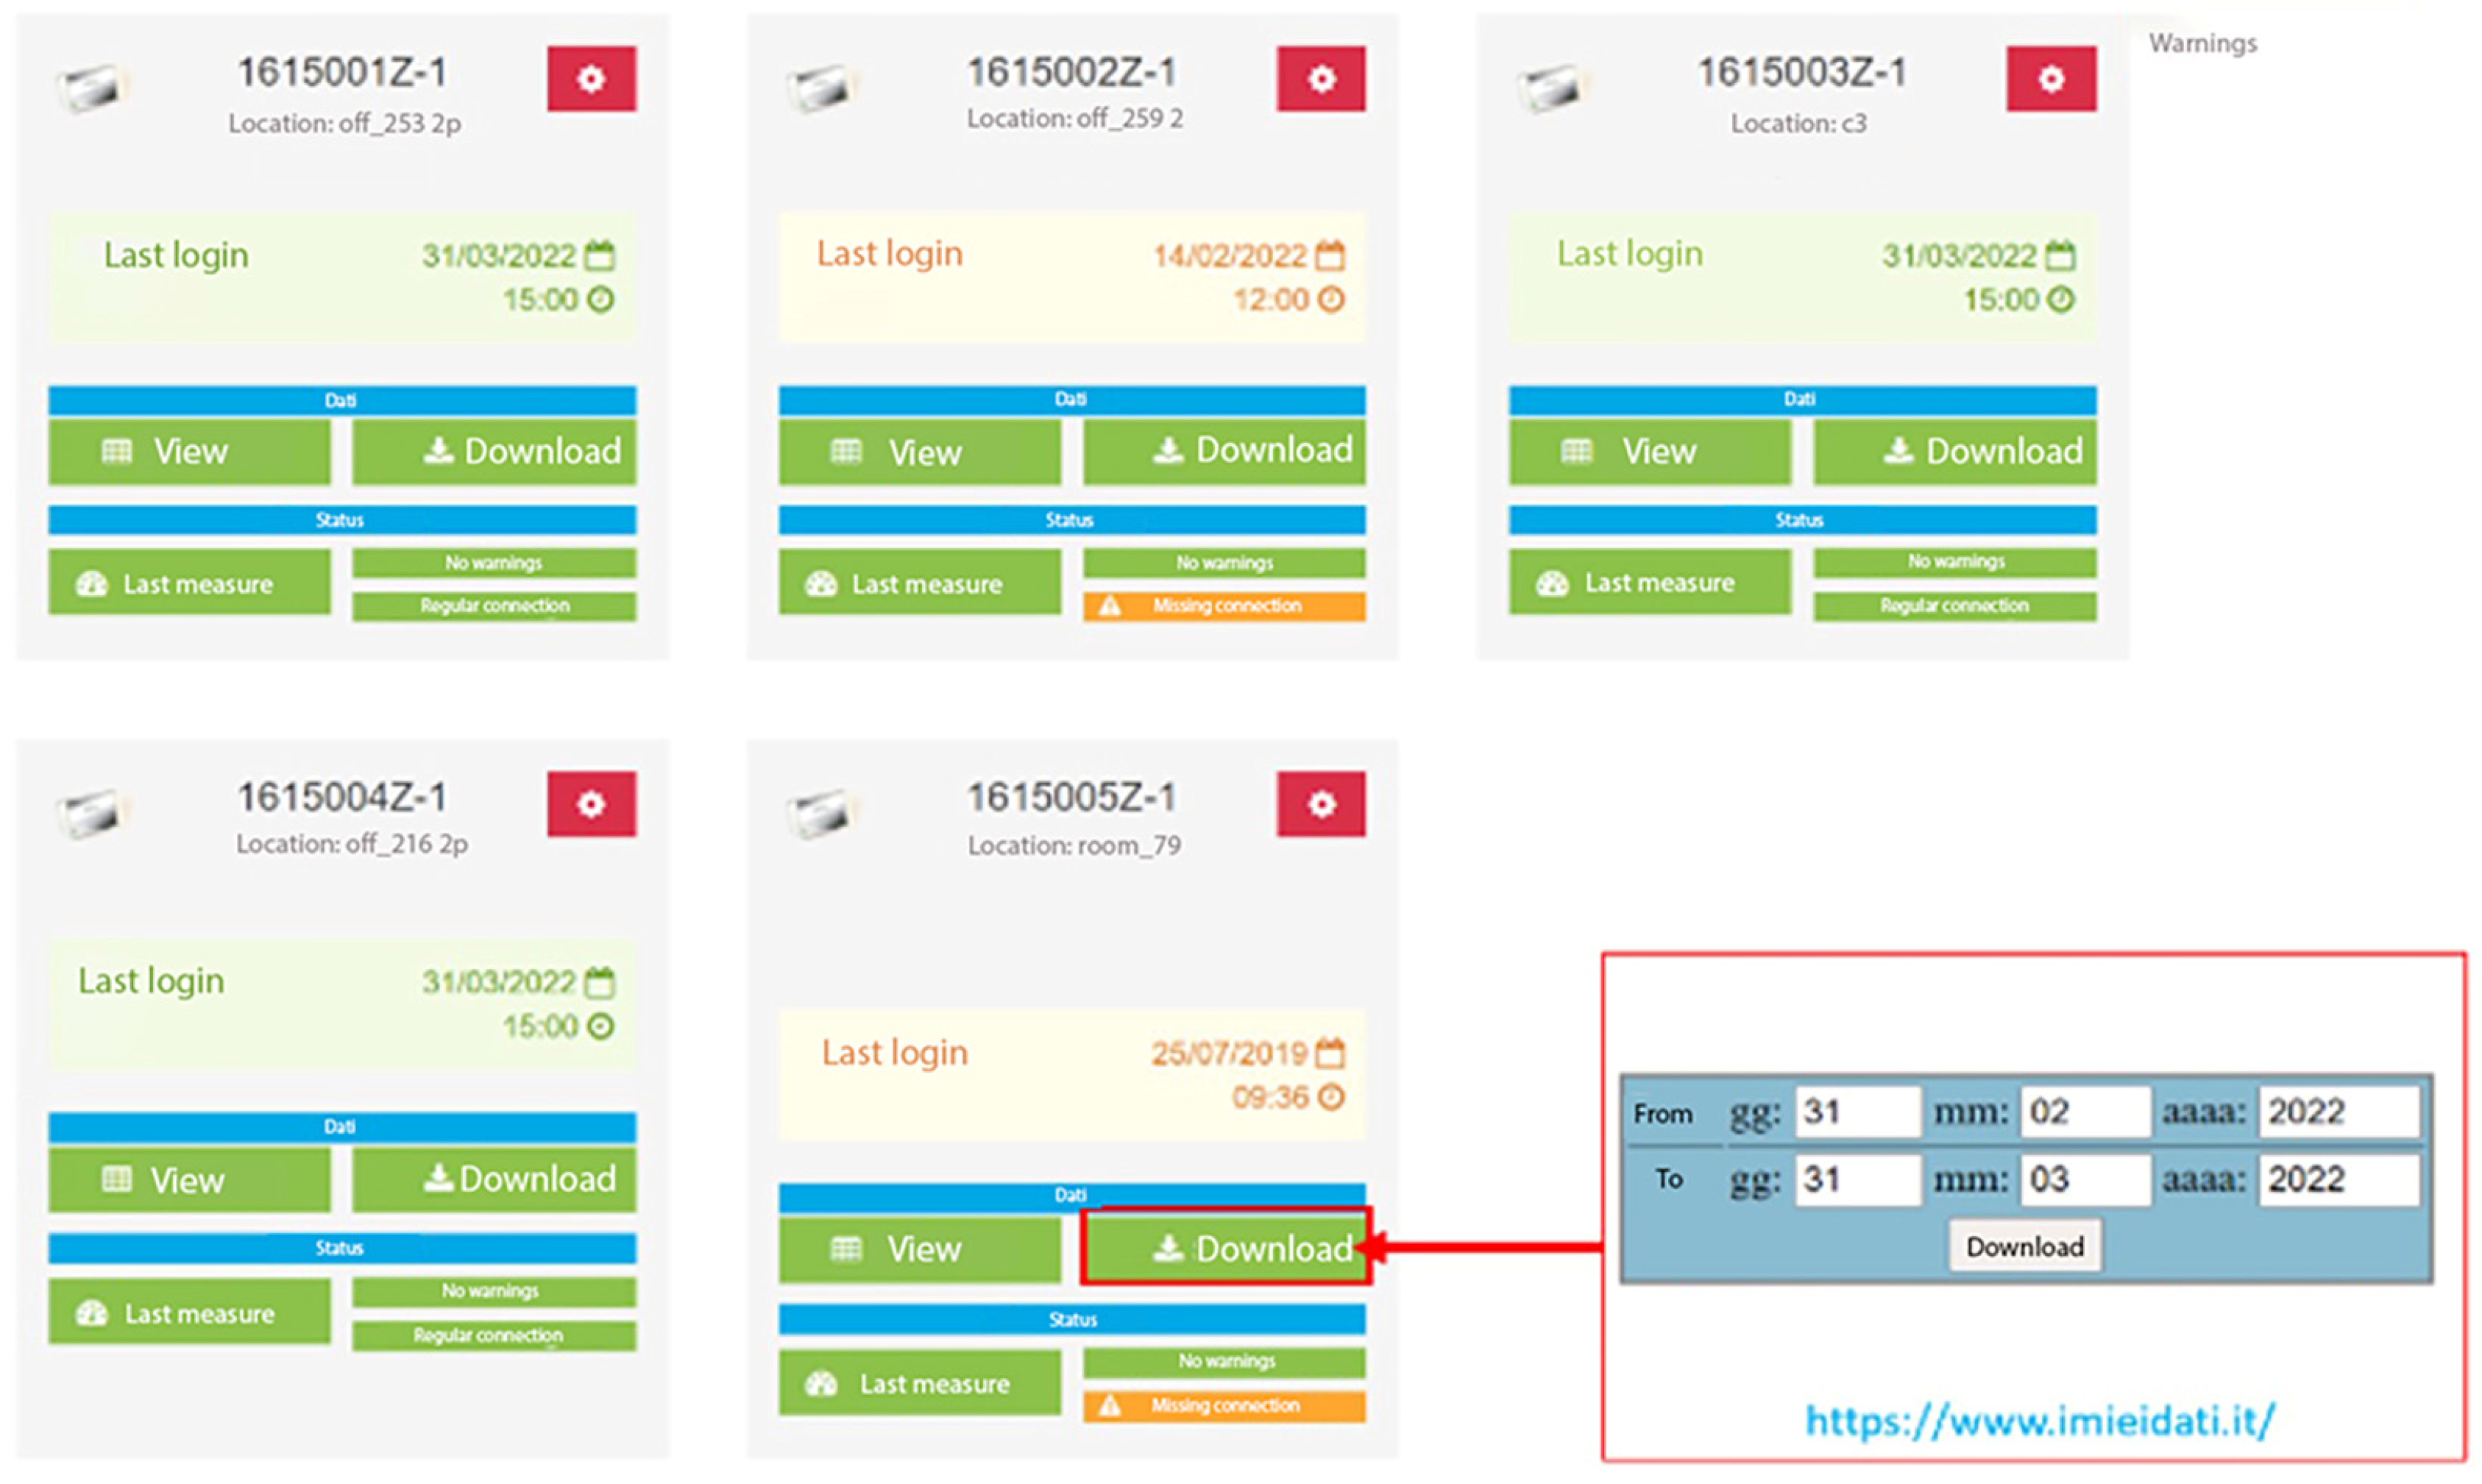Image resolution: width=2482 pixels, height=1484 pixels.
Task: Click calendar icon beside 14/02/2022 login date
Action: tap(1329, 256)
